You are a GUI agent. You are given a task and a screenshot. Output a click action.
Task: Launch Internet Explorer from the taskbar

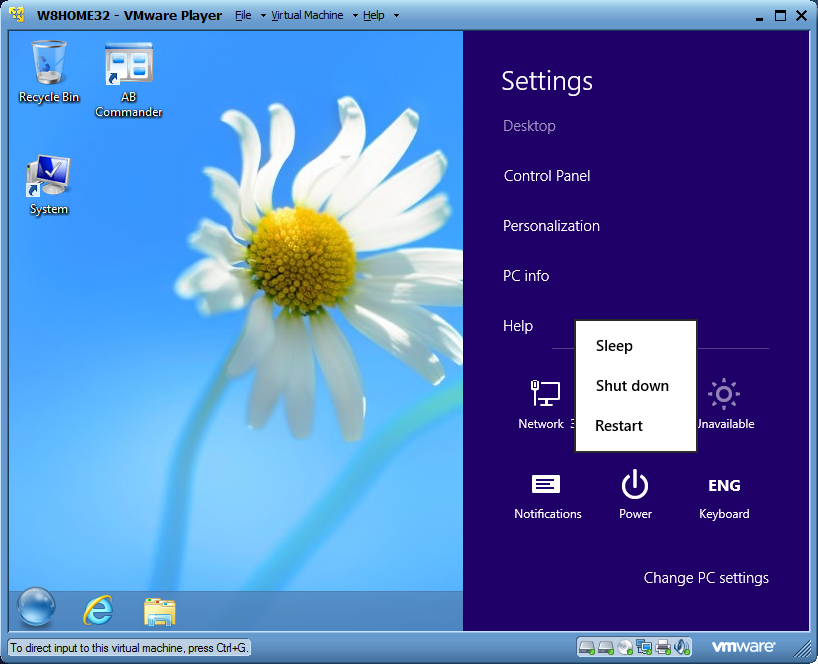[x=98, y=609]
